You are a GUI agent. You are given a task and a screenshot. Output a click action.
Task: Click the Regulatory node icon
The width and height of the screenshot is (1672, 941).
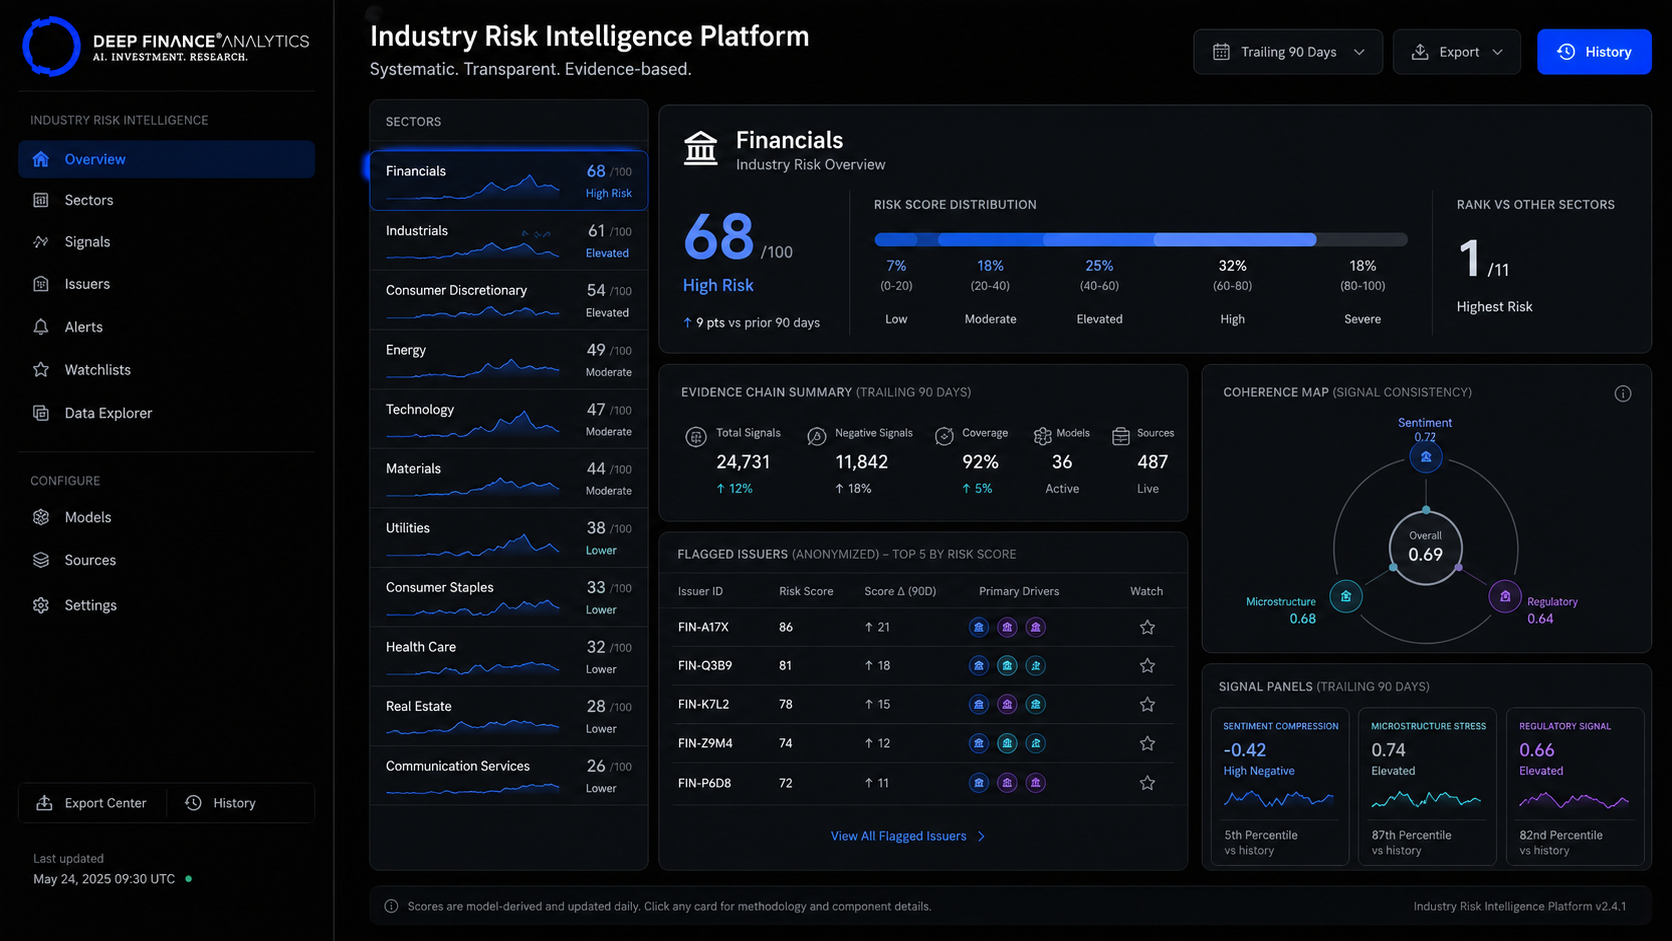click(x=1505, y=597)
